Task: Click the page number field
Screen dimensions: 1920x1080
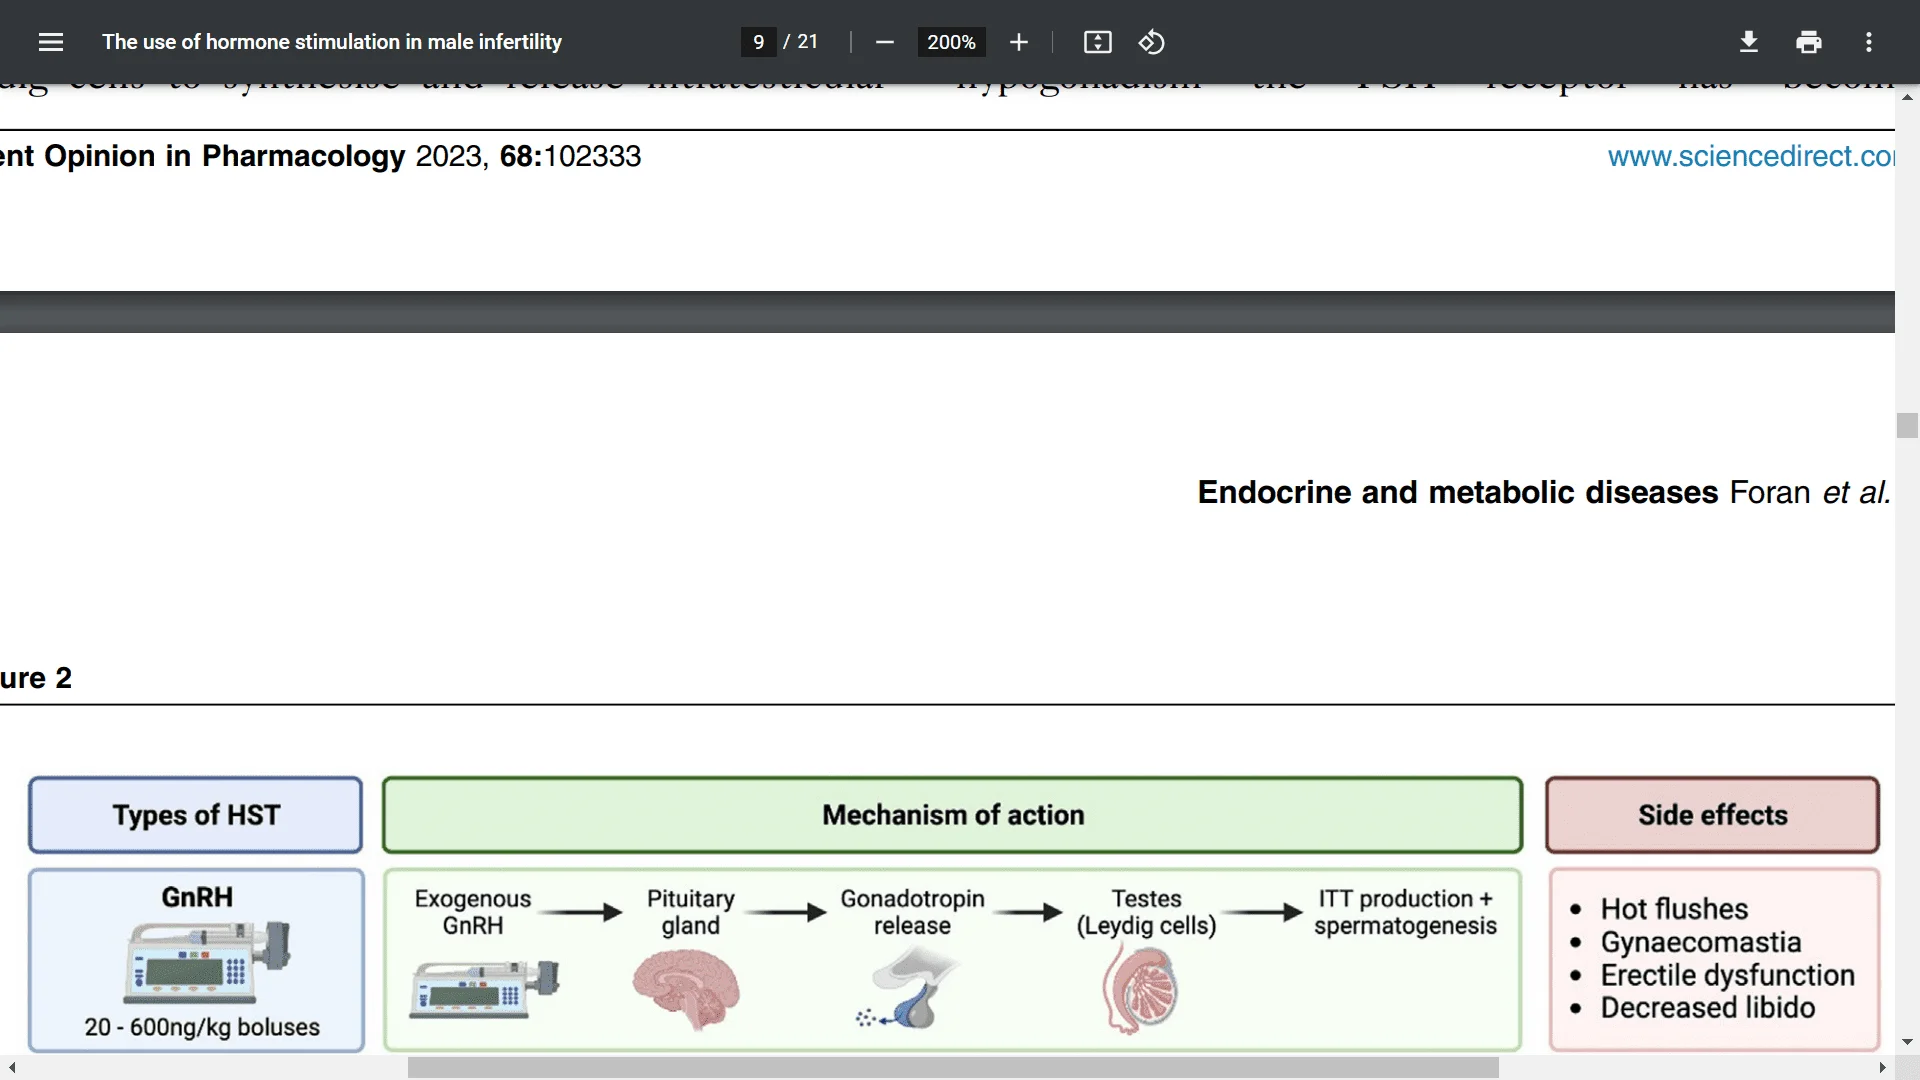Action: click(x=758, y=42)
